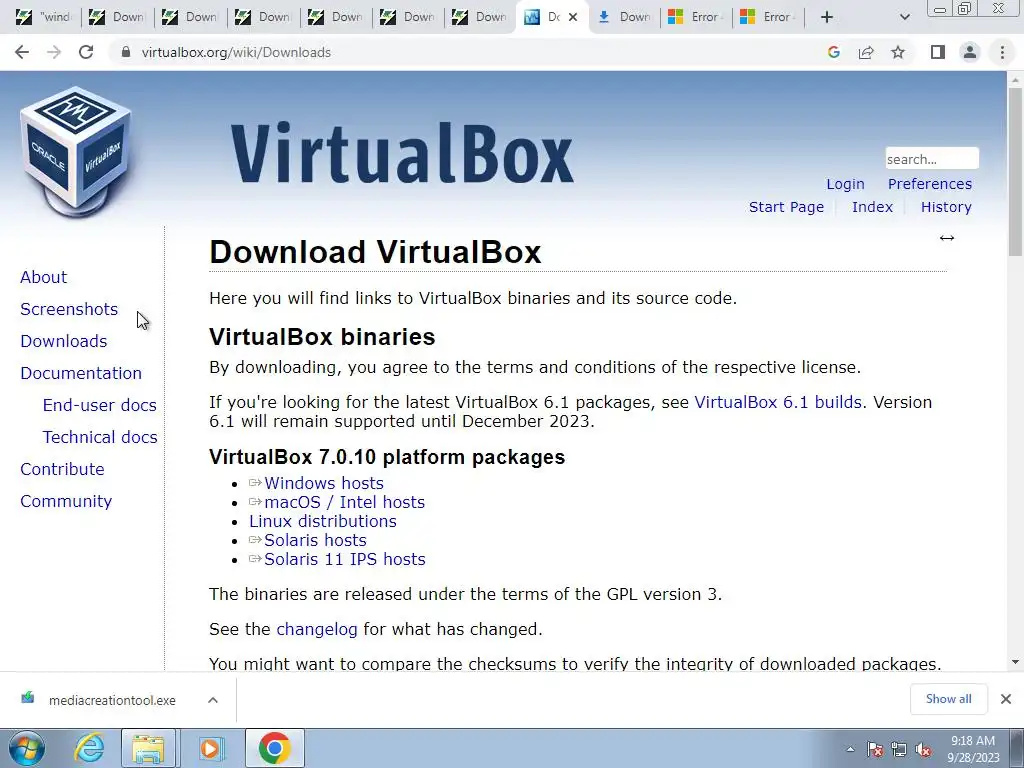Open the Windows Start button

point(25,748)
